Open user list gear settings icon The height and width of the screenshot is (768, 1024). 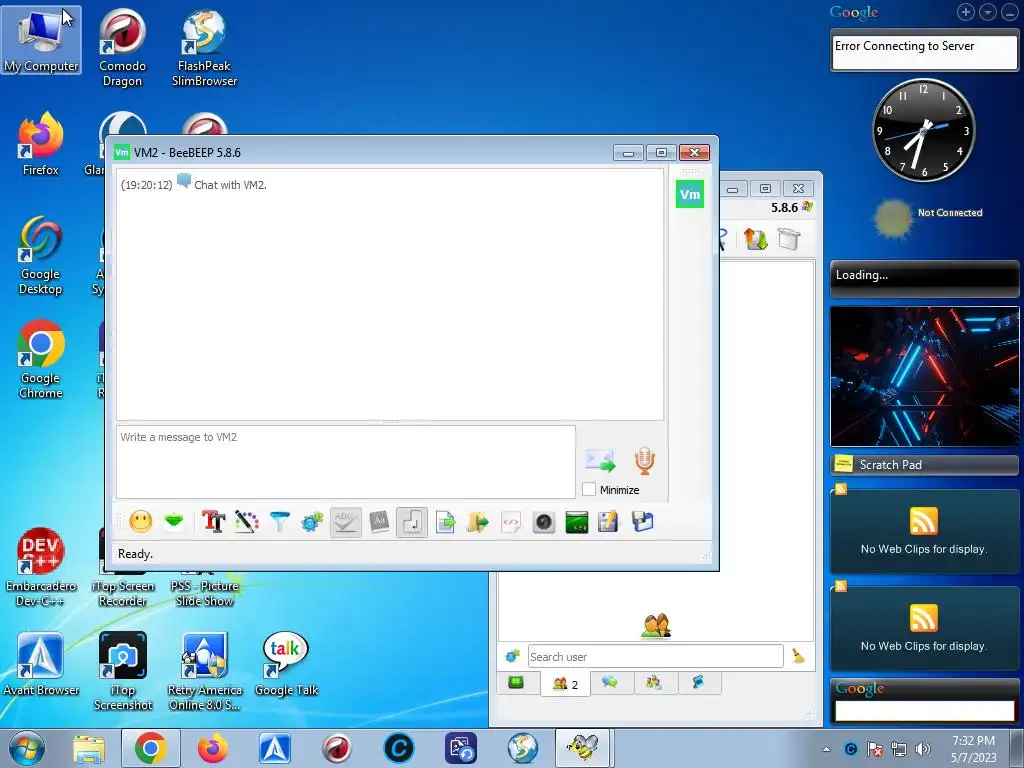point(513,656)
